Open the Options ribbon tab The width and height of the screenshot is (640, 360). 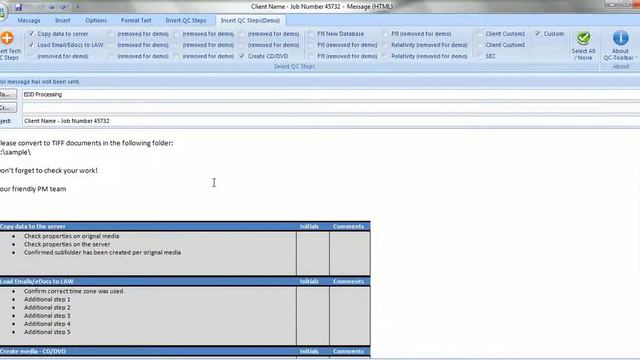pos(96,20)
